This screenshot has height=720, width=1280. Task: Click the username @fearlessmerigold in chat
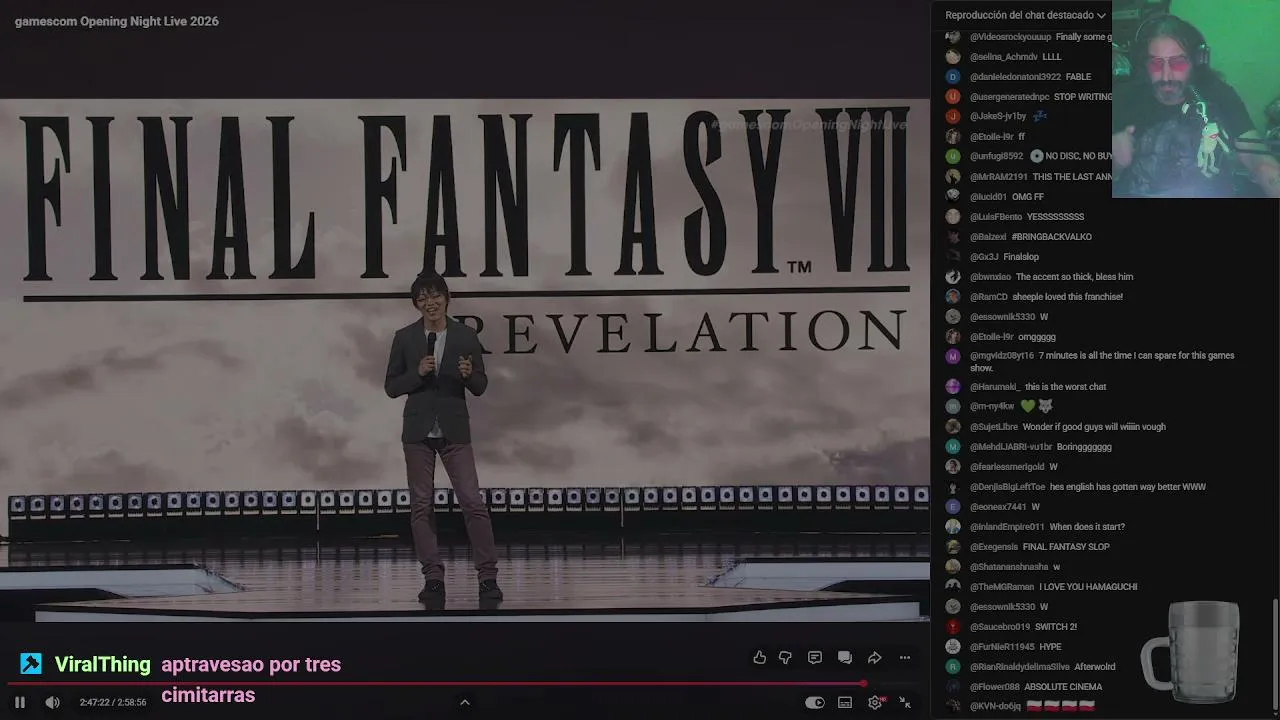[1007, 467]
